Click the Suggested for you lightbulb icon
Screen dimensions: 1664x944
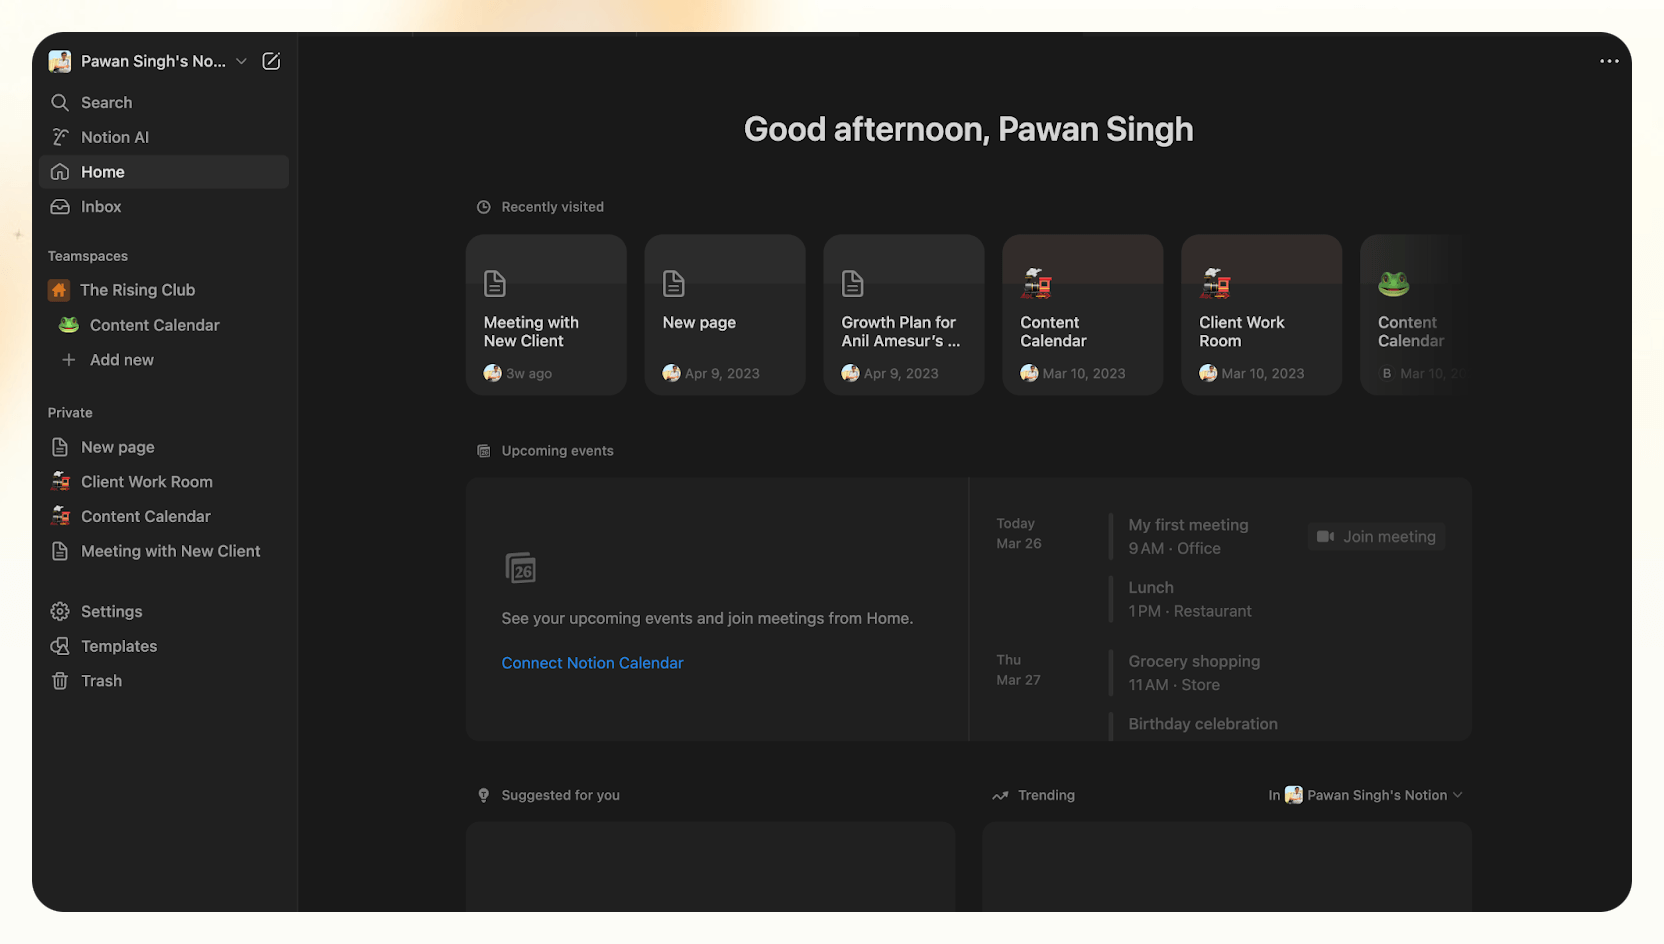(484, 795)
